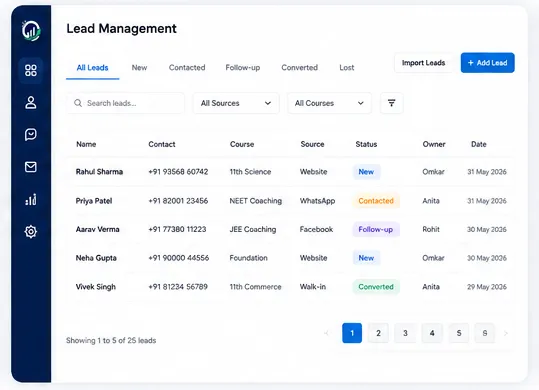The height and width of the screenshot is (390, 539).
Task: Click the Walk-in source cell
Action: [313, 287]
